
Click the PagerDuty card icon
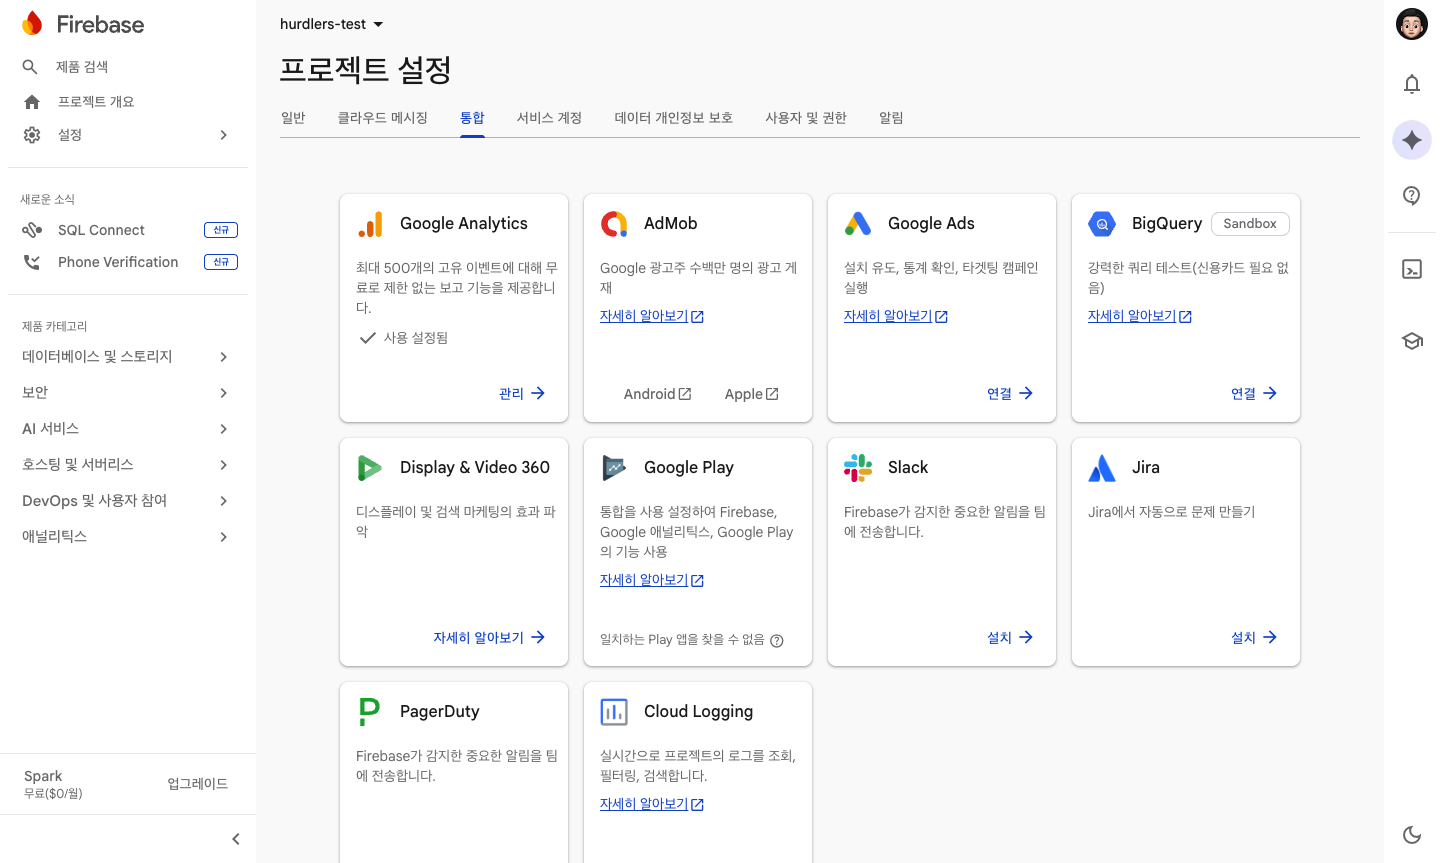click(x=369, y=712)
